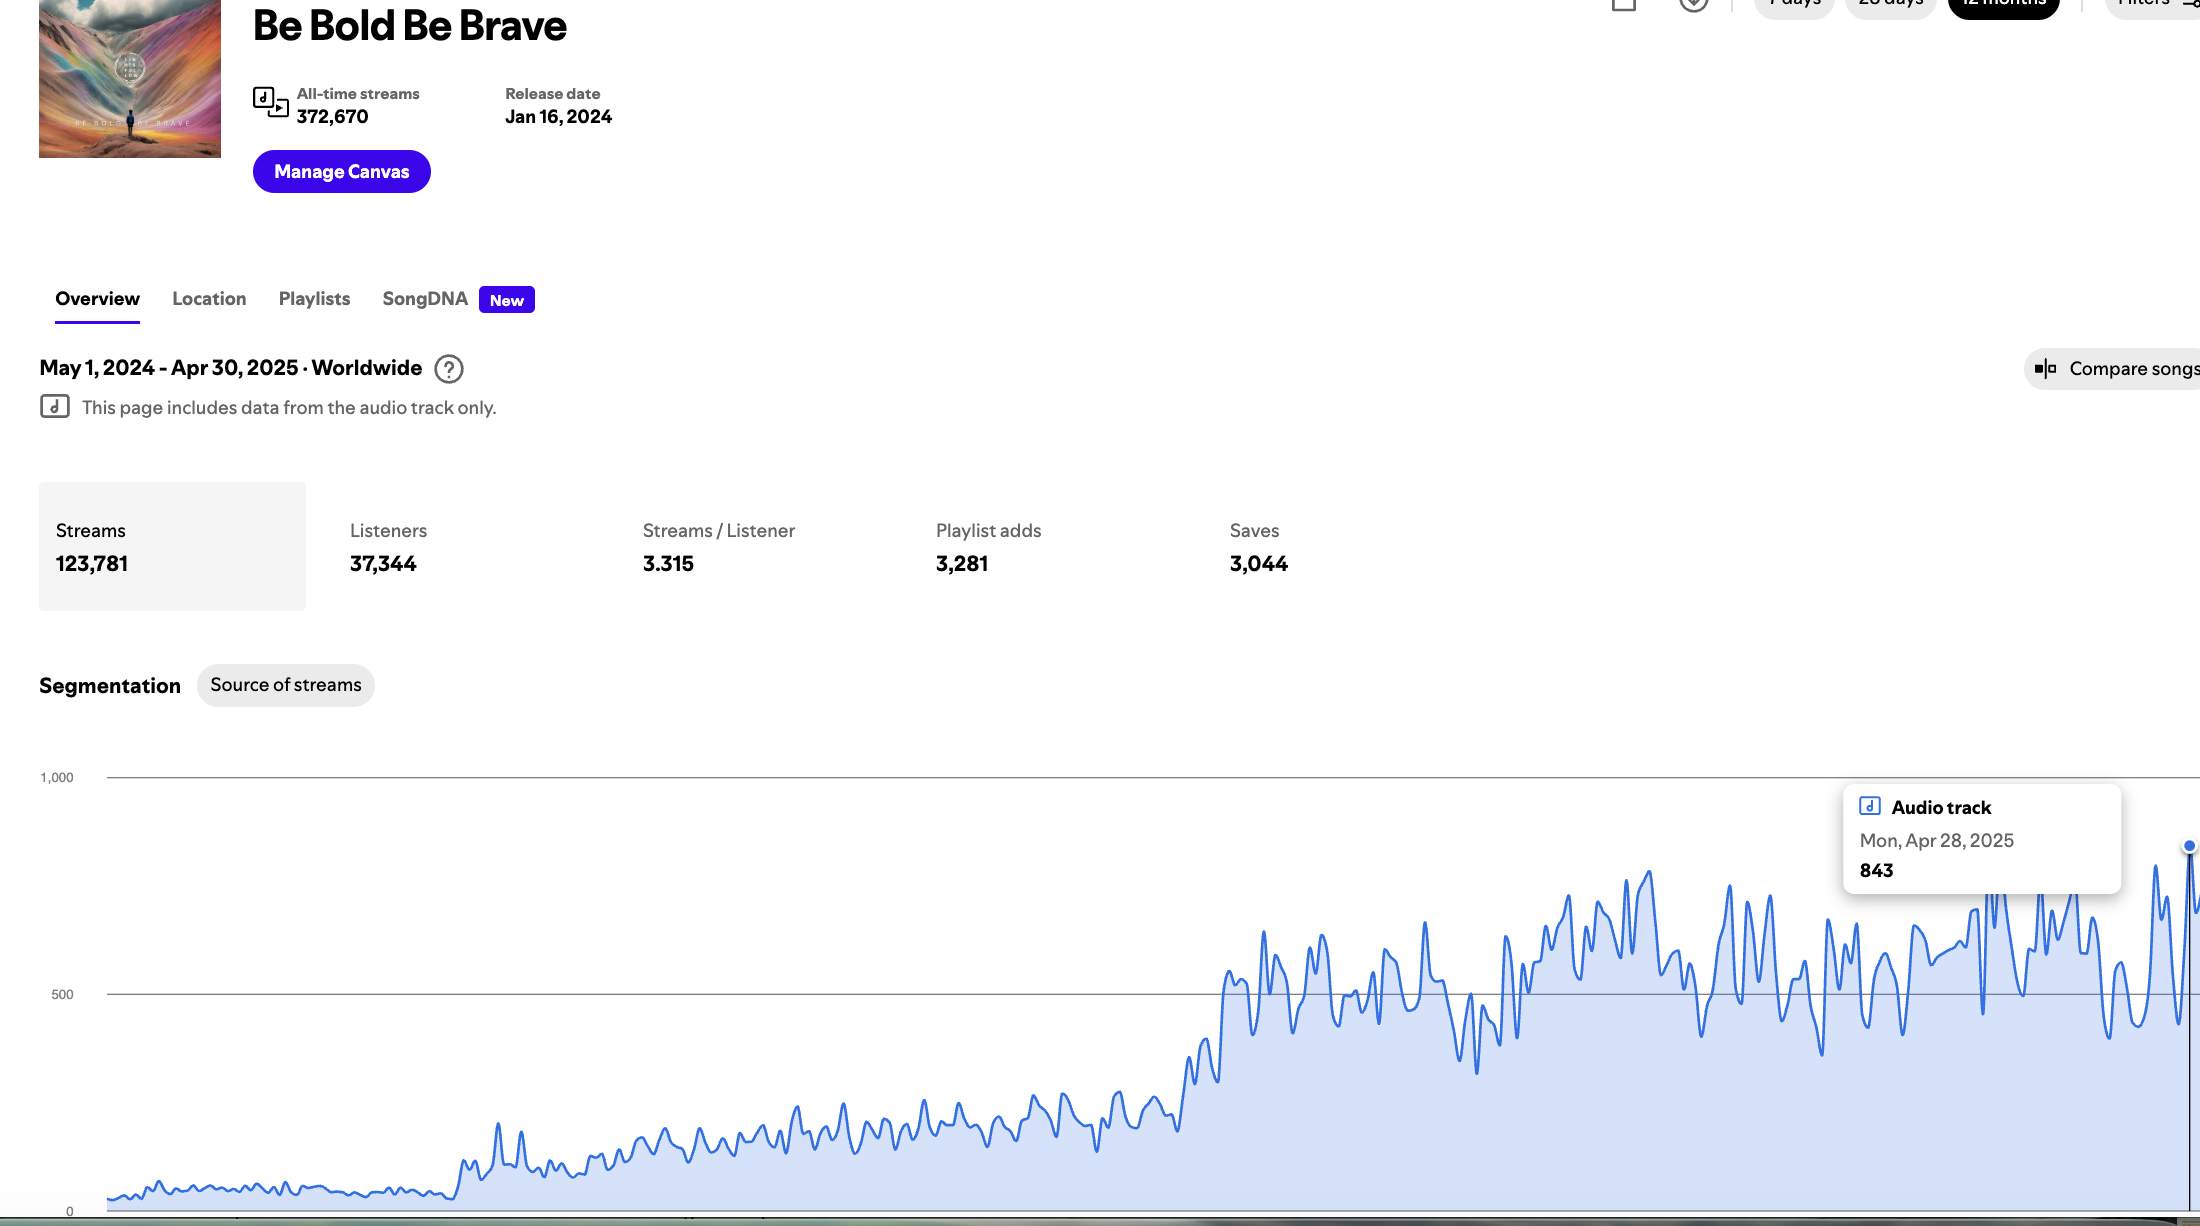Click the New badge next to SongDNA
2200x1226 pixels.
[x=506, y=300]
